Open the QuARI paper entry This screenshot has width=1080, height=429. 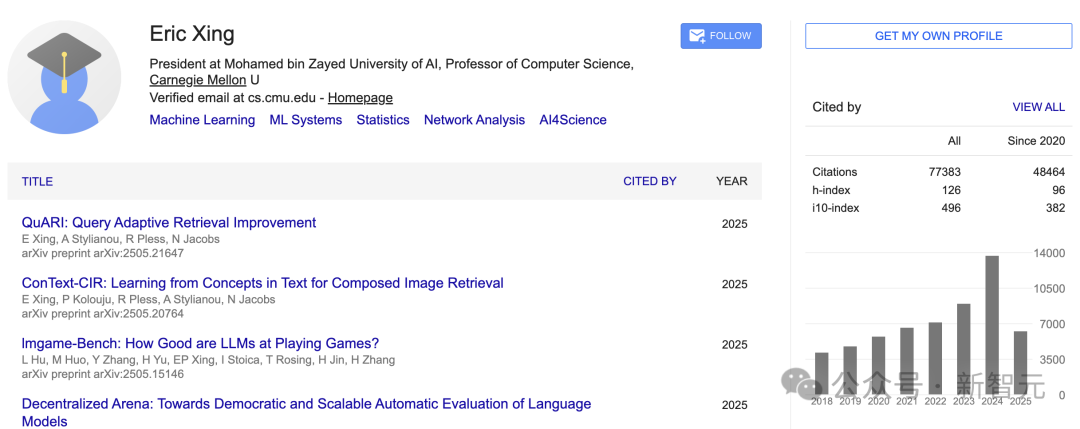point(169,223)
